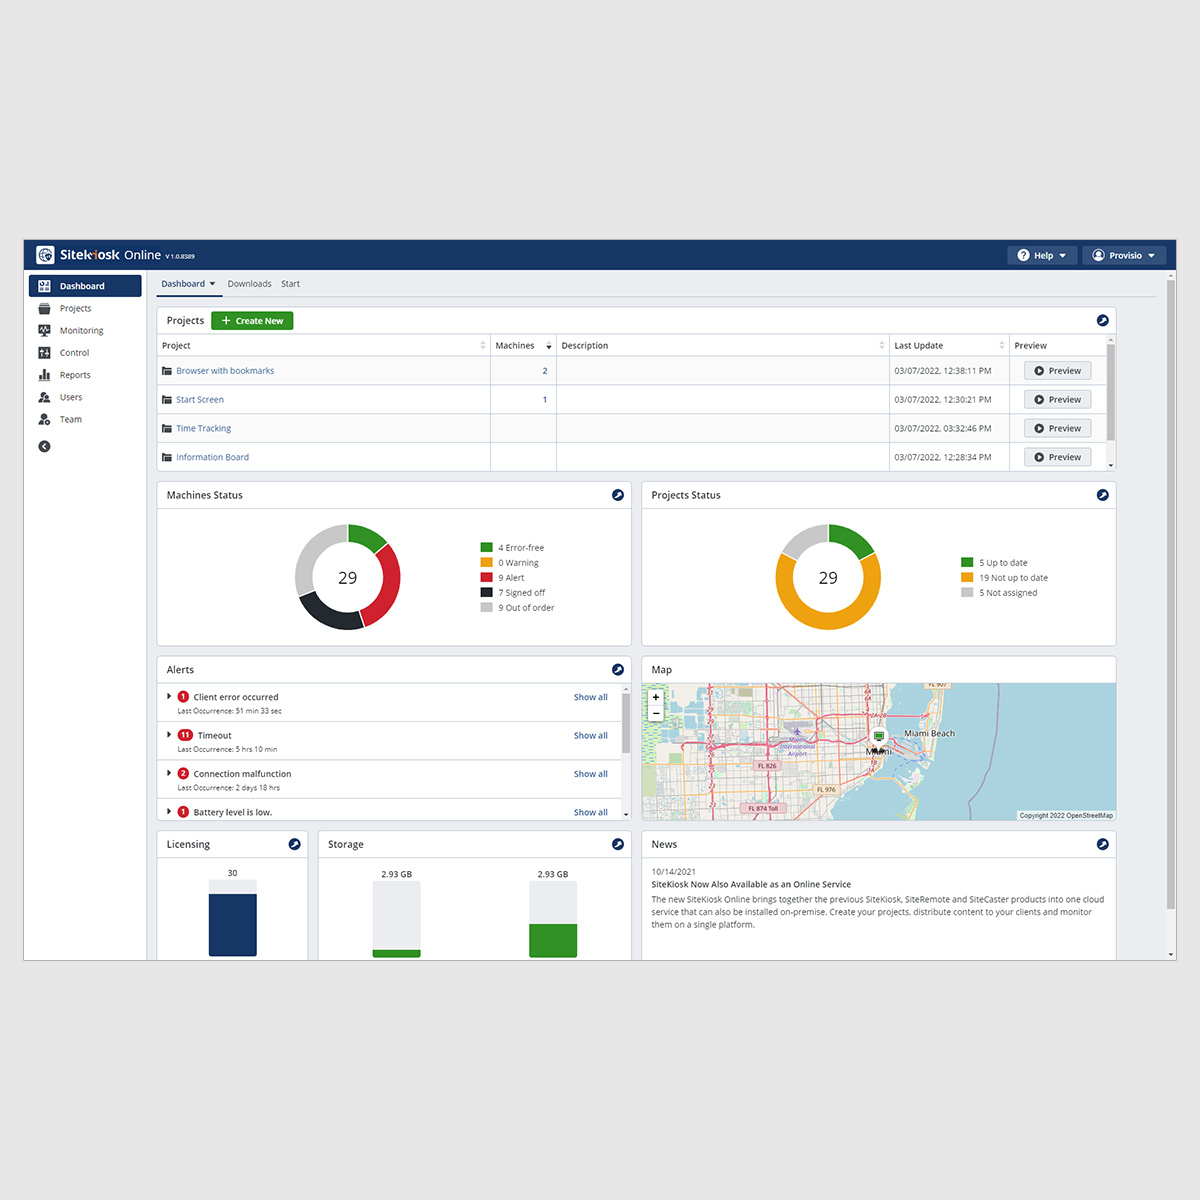Collapse the sidebar with arrow icon
This screenshot has height=1200, width=1200.
(44, 447)
